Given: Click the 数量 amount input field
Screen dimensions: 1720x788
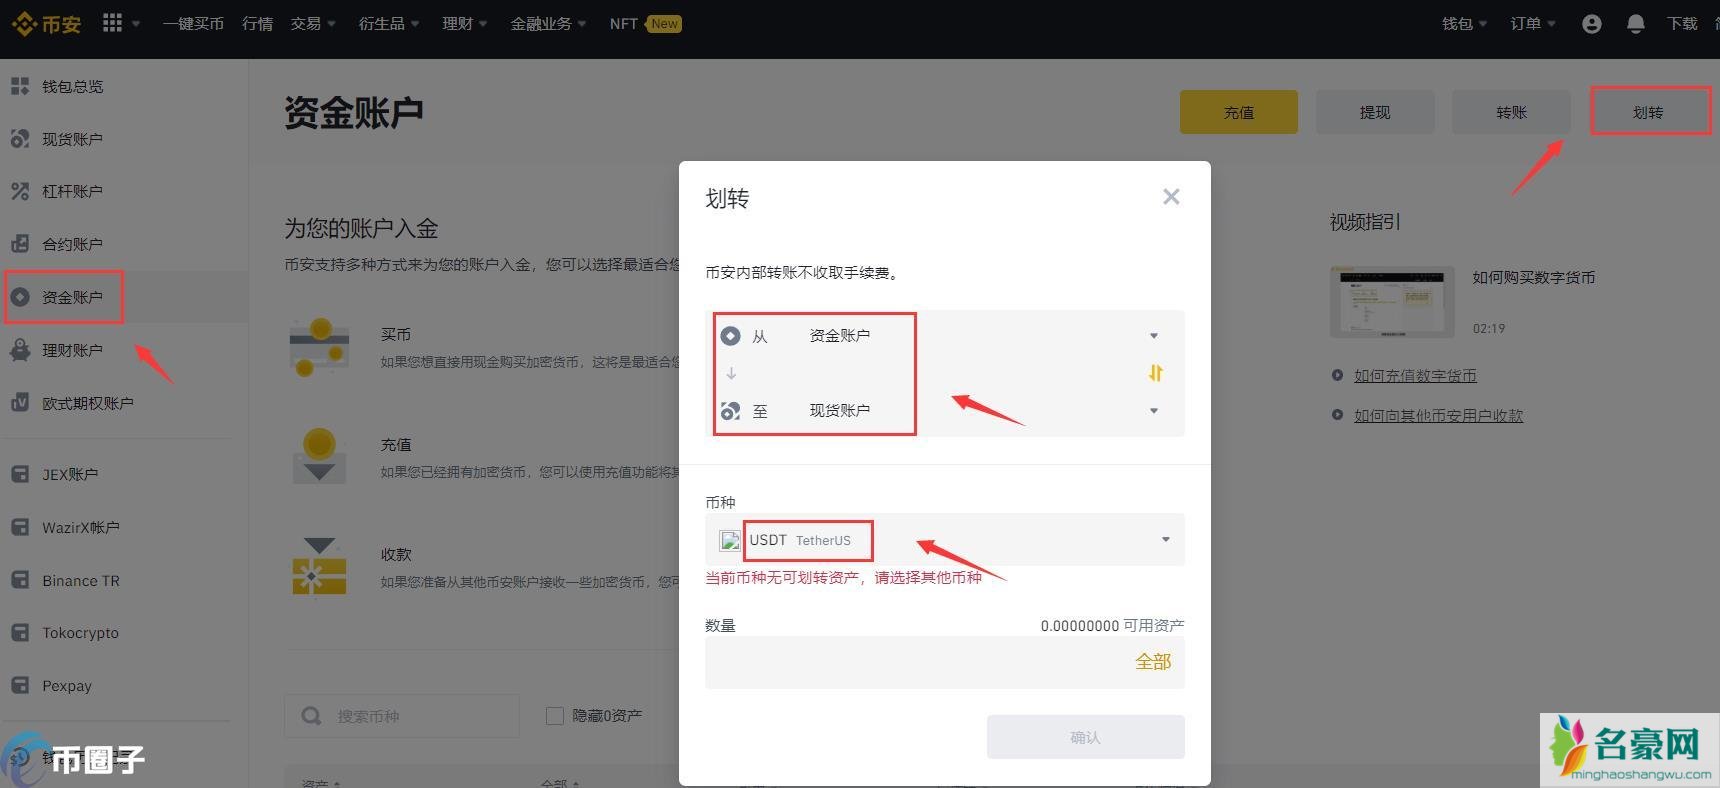Looking at the screenshot, I should 945,662.
